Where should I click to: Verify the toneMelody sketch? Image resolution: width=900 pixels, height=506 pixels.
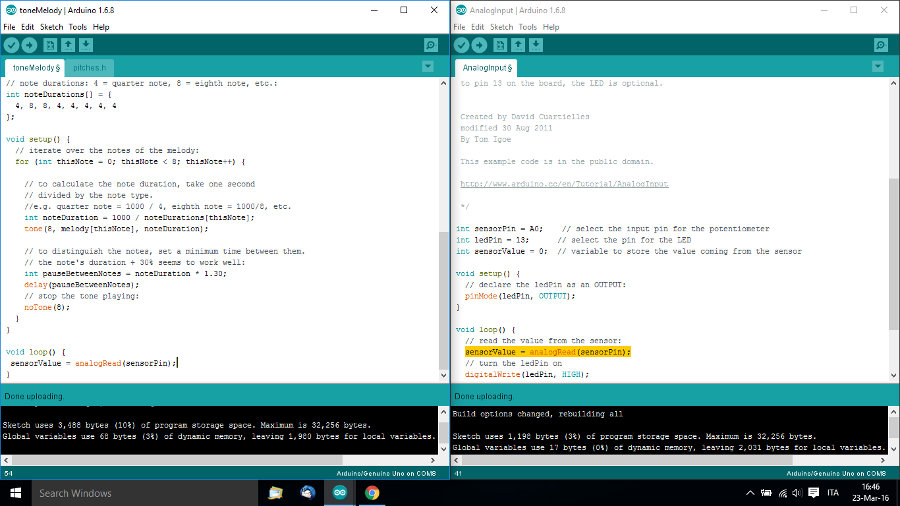[x=11, y=45]
